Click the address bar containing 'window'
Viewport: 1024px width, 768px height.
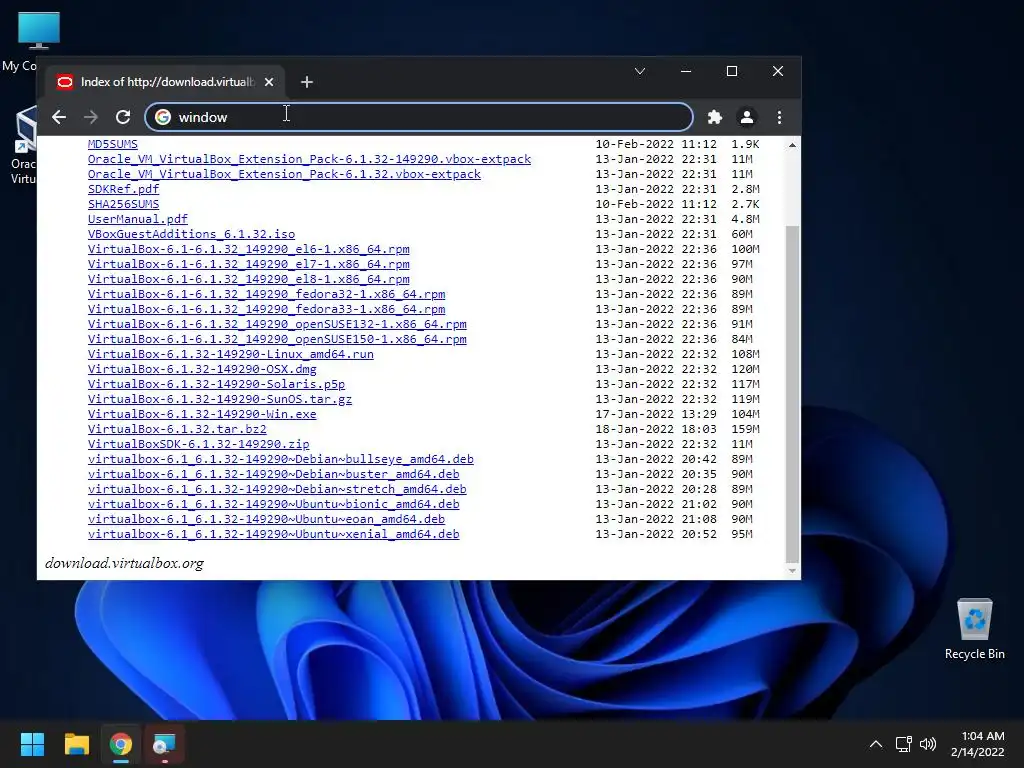pyautogui.click(x=419, y=117)
